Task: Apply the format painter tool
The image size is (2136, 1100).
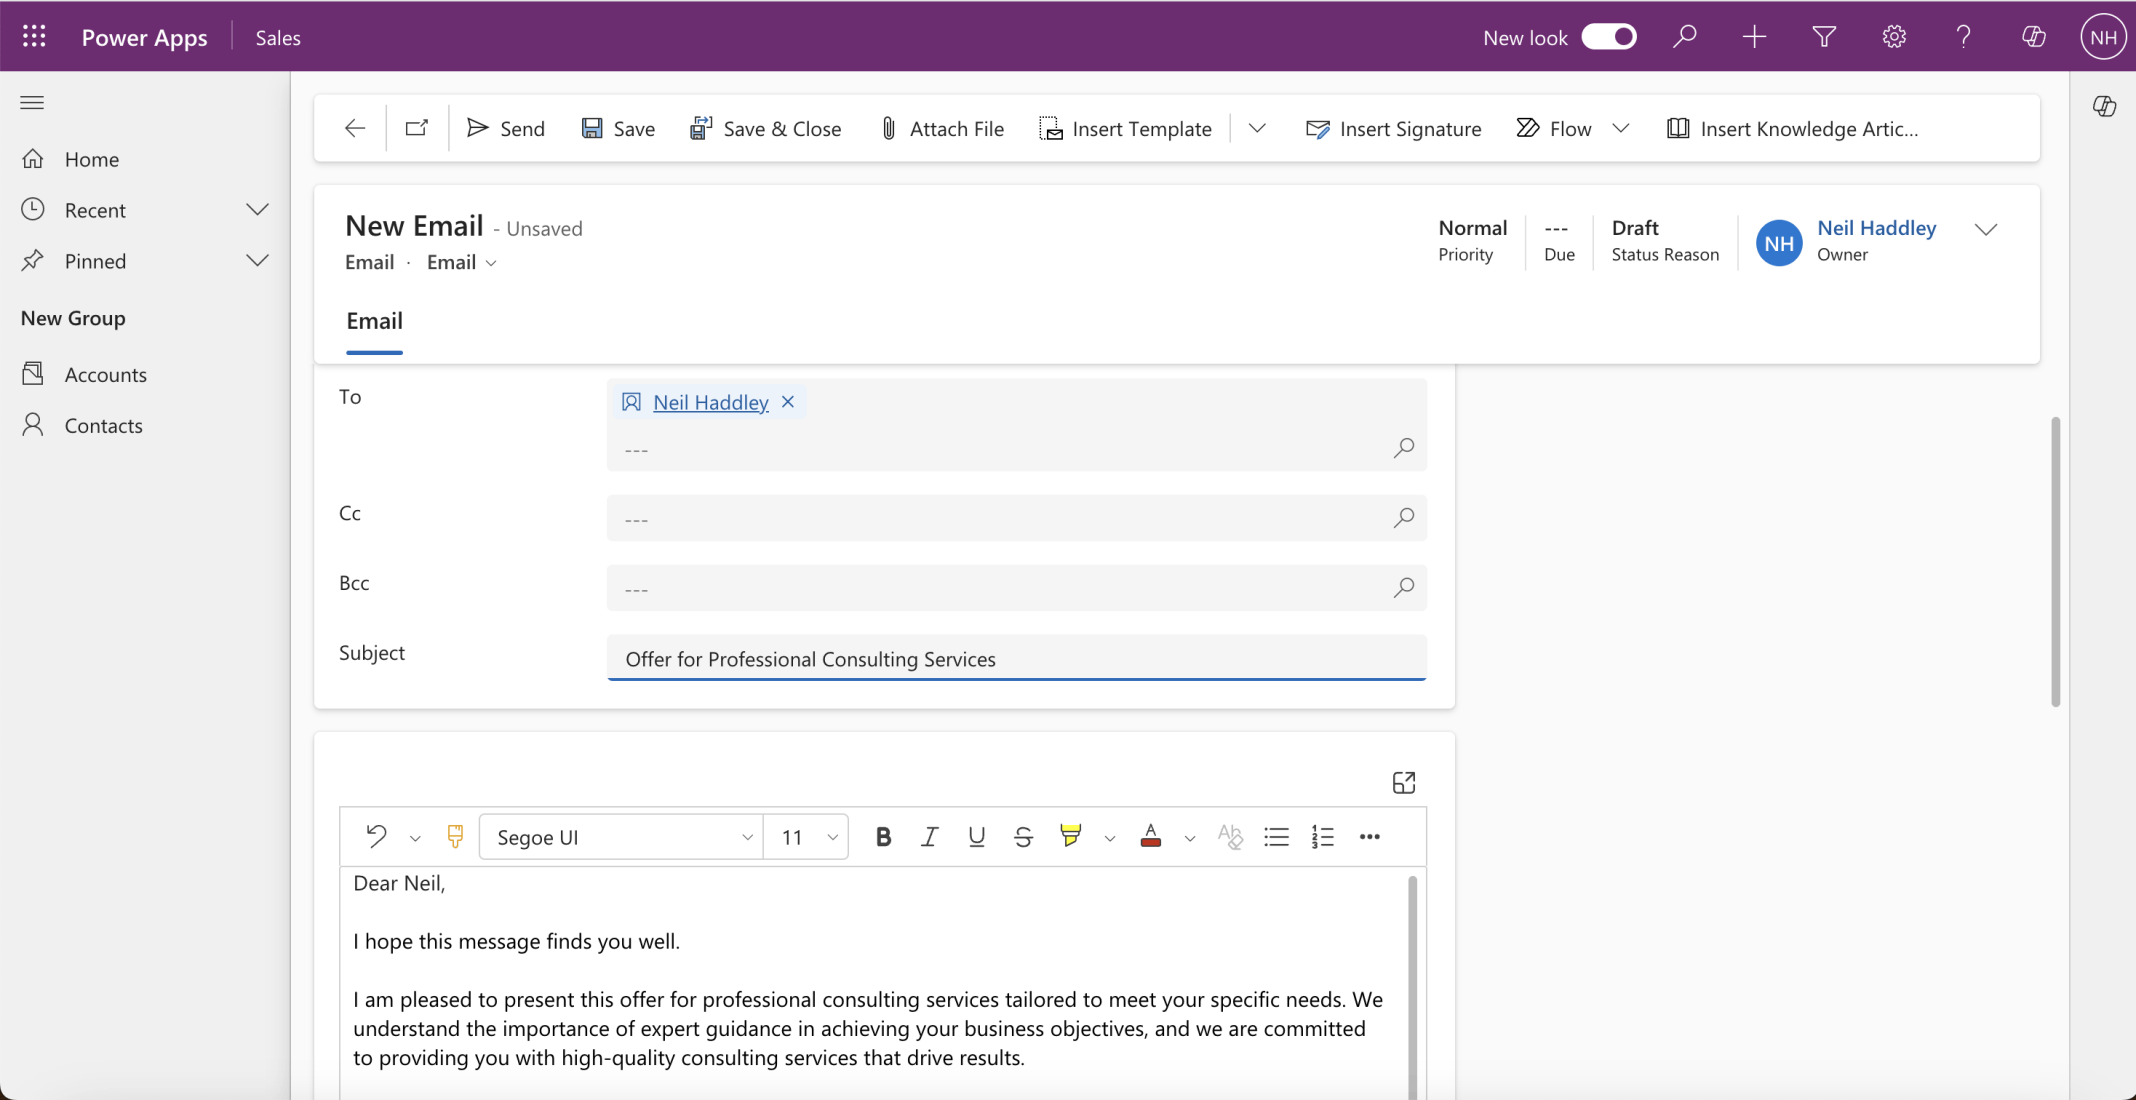Action: pos(455,836)
